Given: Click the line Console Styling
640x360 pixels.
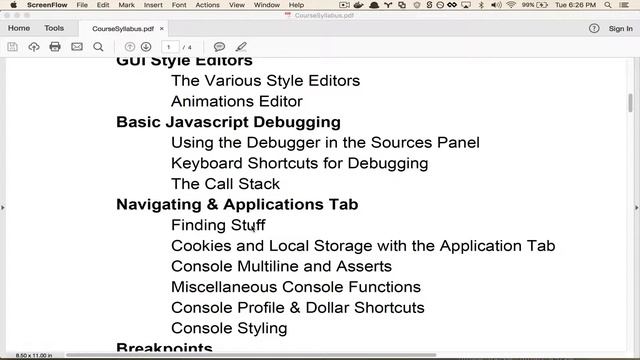Looking at the screenshot, I should click(229, 328).
